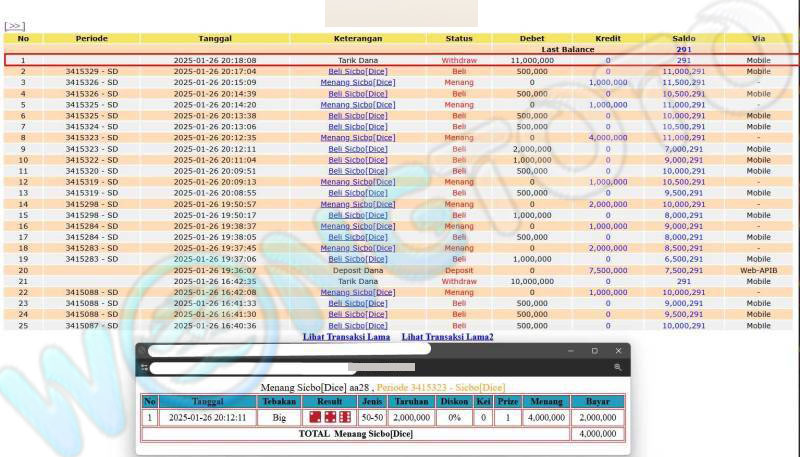The width and height of the screenshot is (800, 457).
Task: Open Menang Sicbo[Dice] link in row 22
Action: [358, 292]
